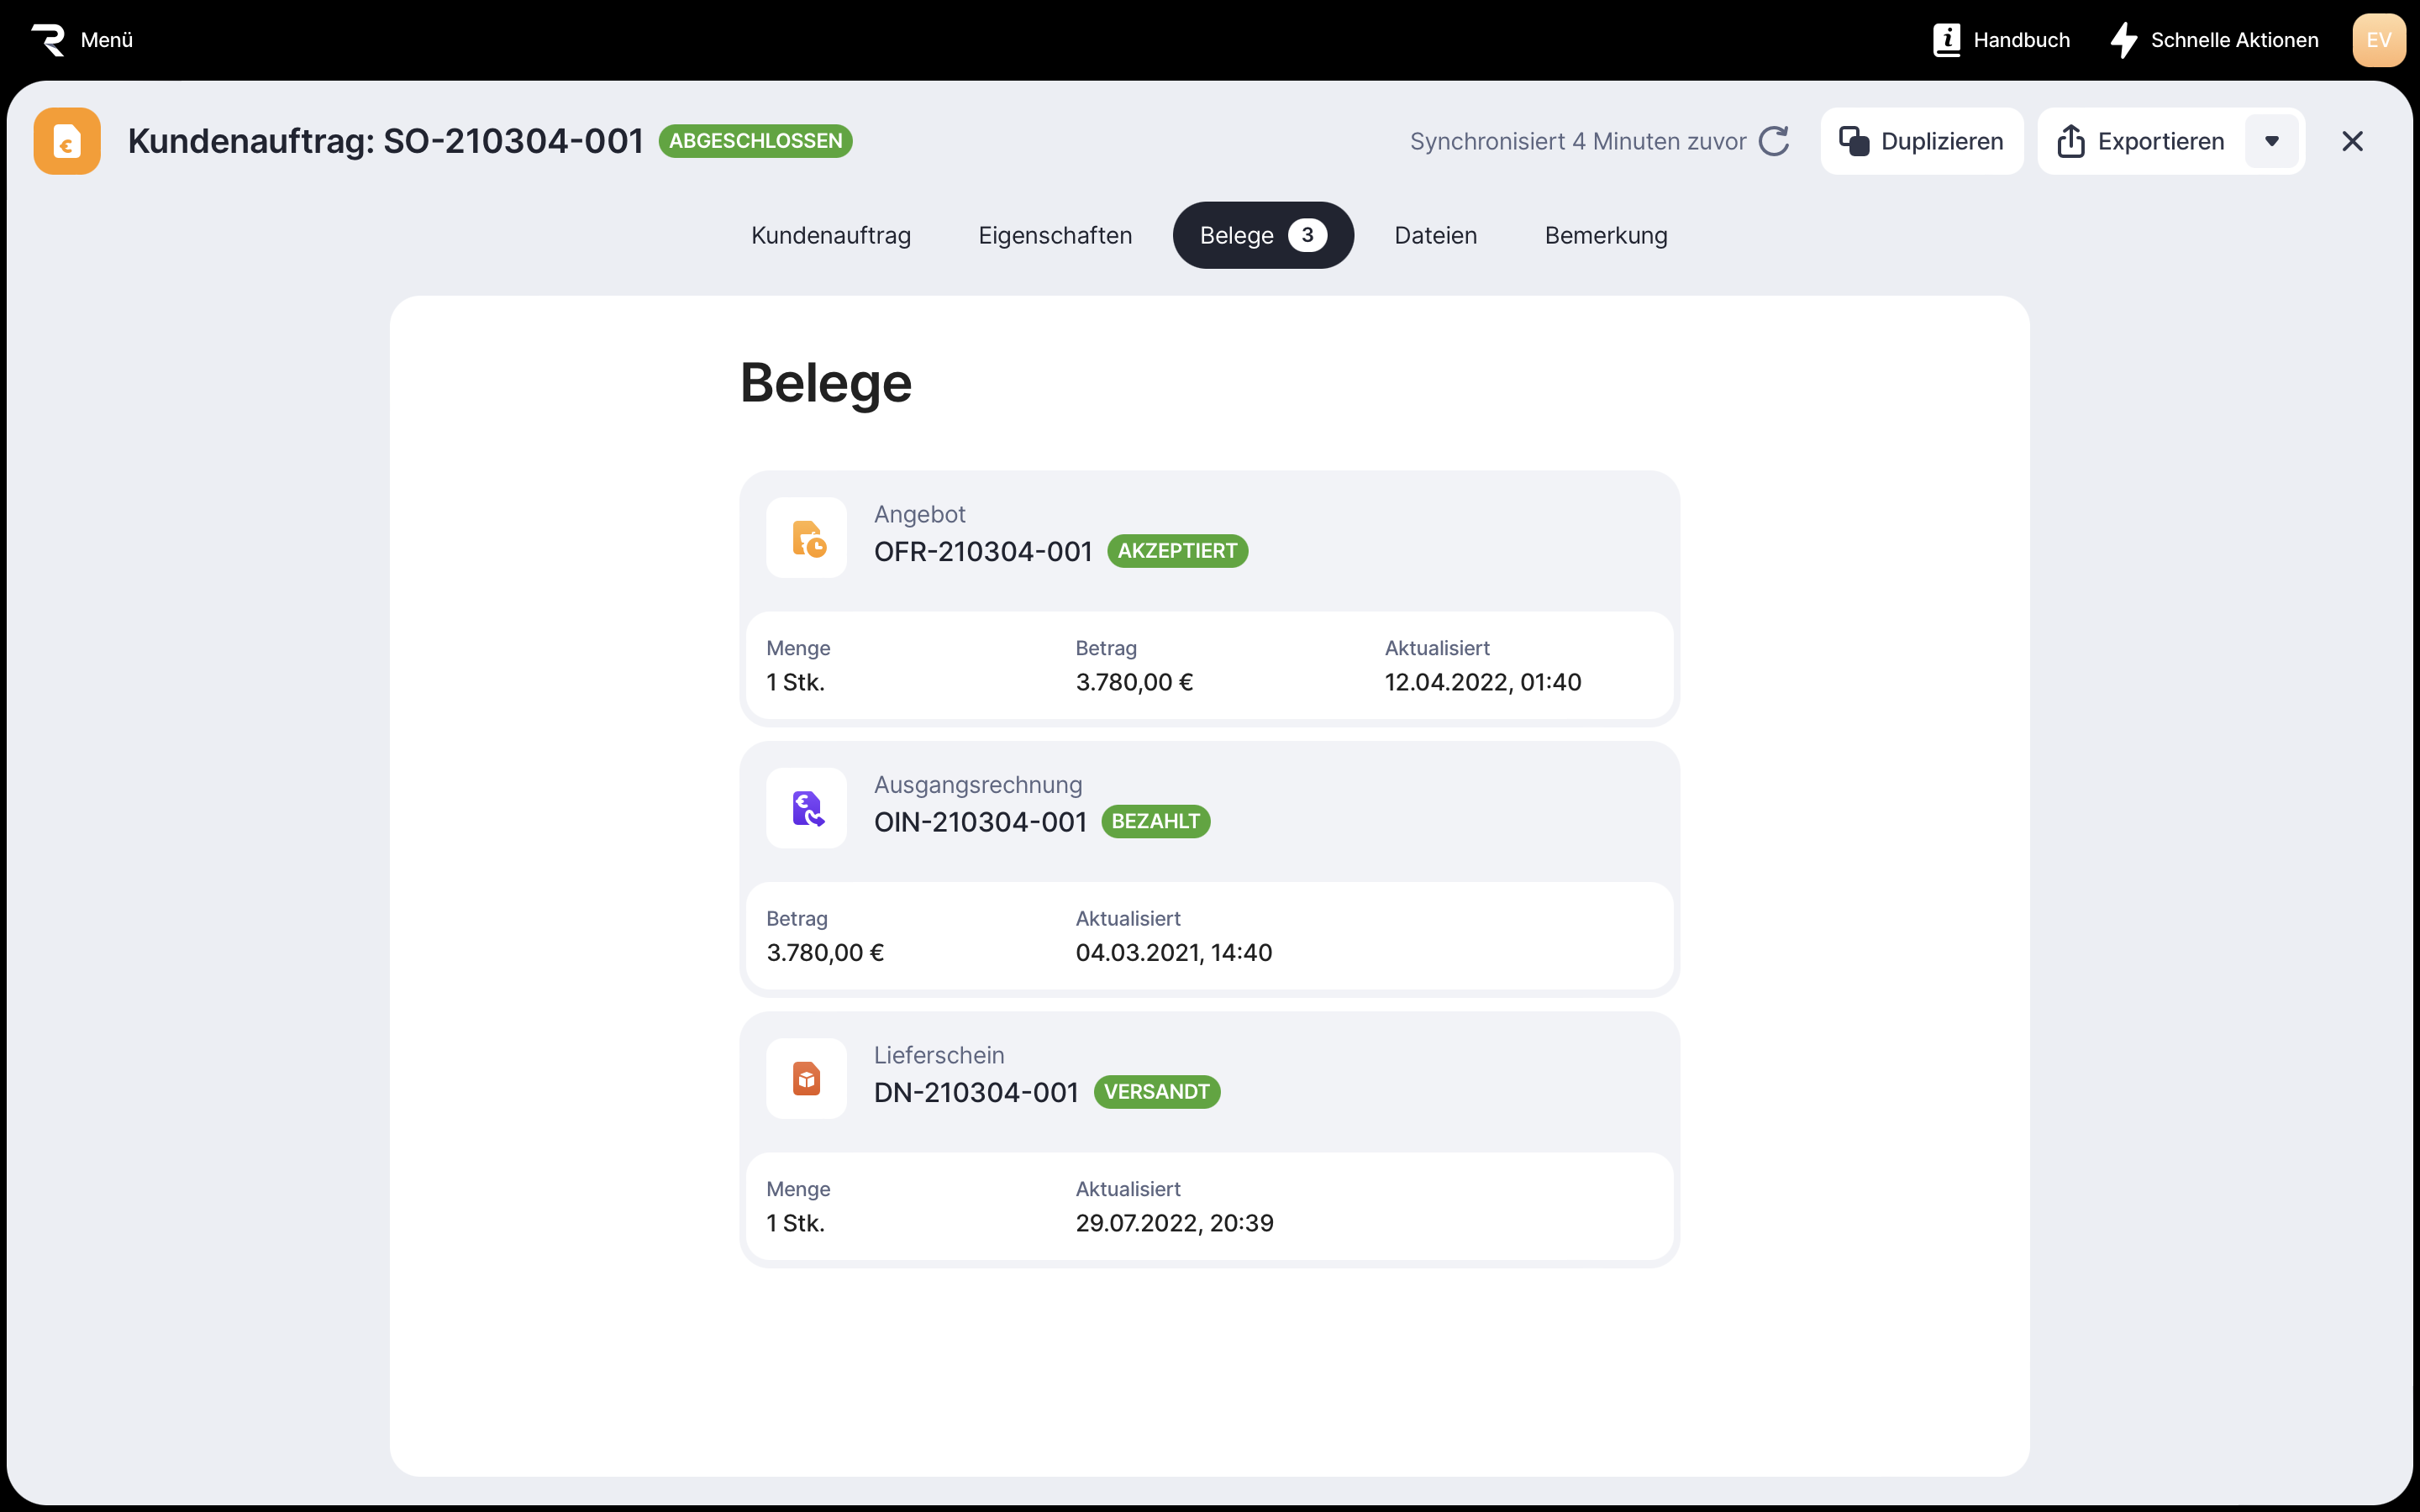Click the Duplizieren button
Viewport: 2420px width, 1512px height.
click(1921, 141)
